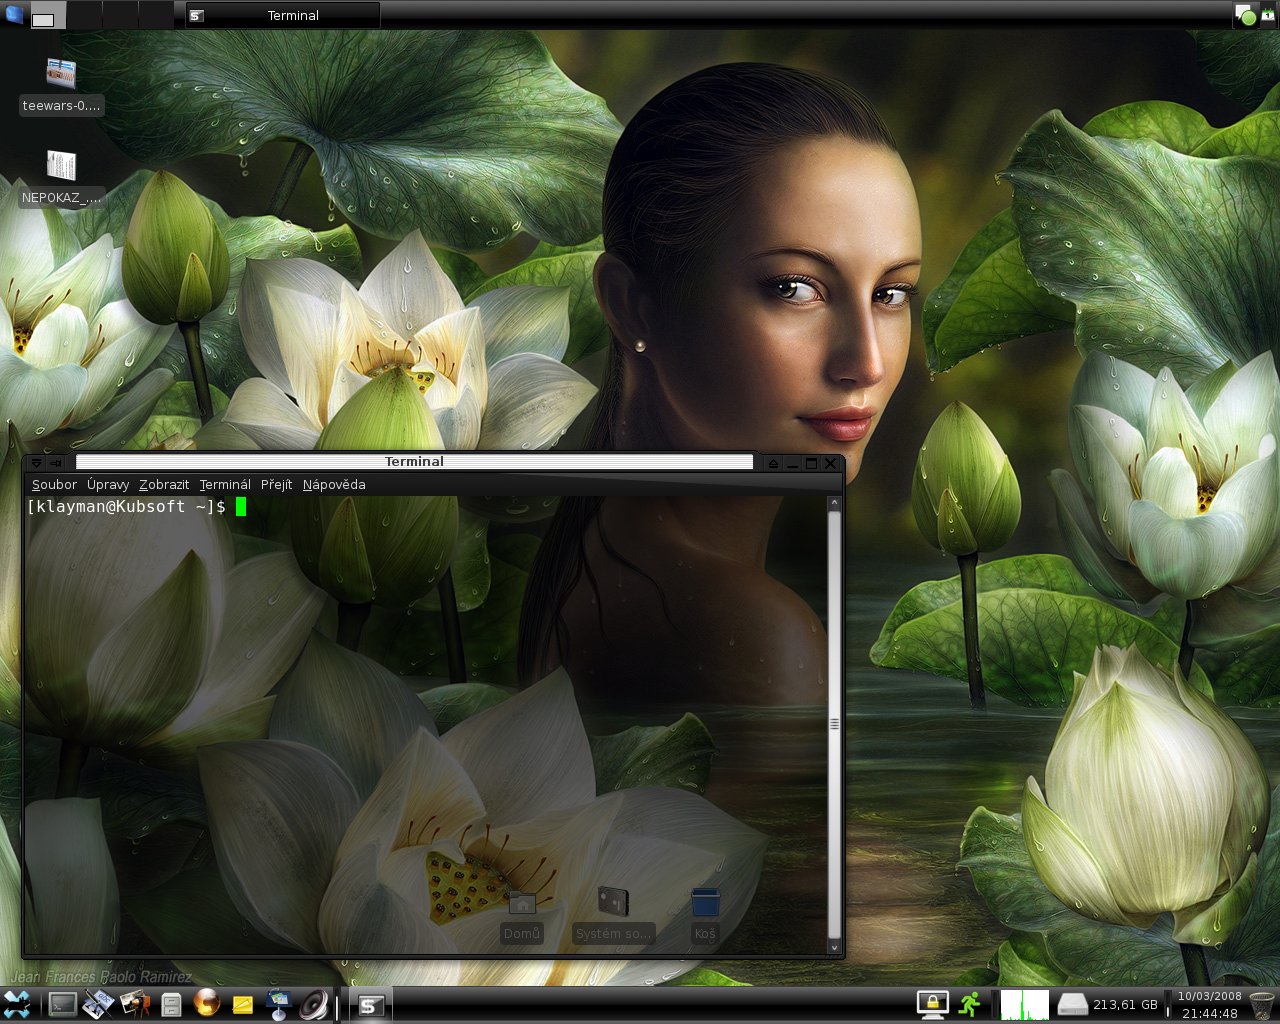The width and height of the screenshot is (1280, 1024).
Task: Click the terminal vertical scrollbar handle
Action: (835, 724)
